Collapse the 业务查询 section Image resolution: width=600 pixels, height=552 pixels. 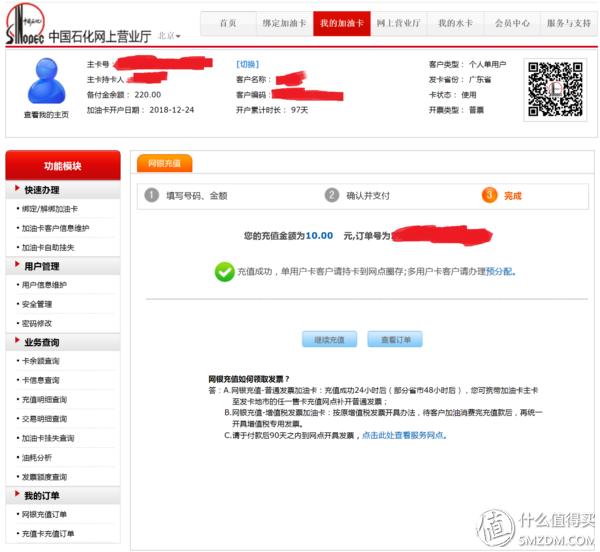click(x=63, y=342)
